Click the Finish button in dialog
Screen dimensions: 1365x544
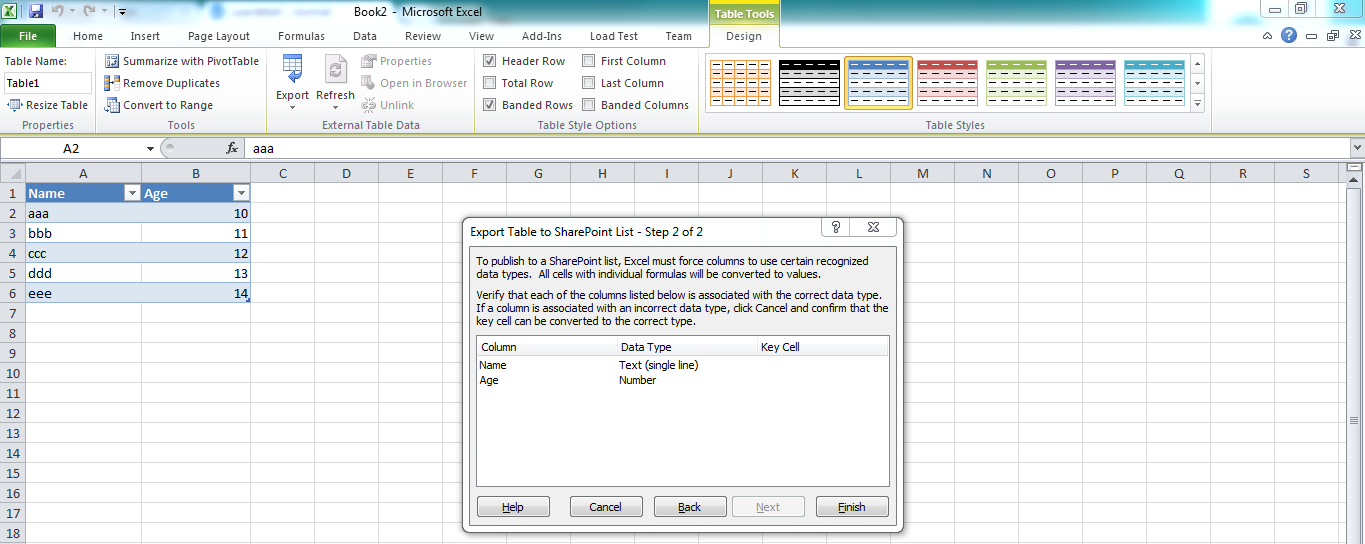coord(852,507)
